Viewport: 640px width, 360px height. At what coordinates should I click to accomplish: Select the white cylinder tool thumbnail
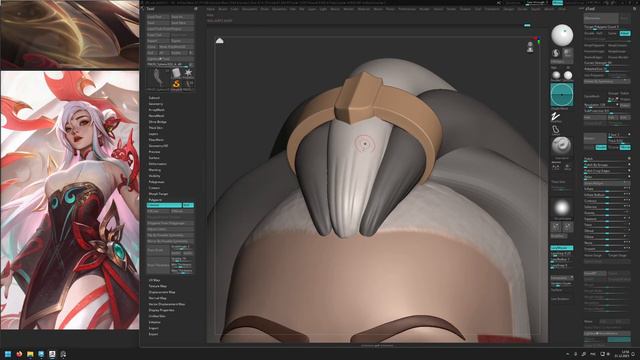coord(176,73)
